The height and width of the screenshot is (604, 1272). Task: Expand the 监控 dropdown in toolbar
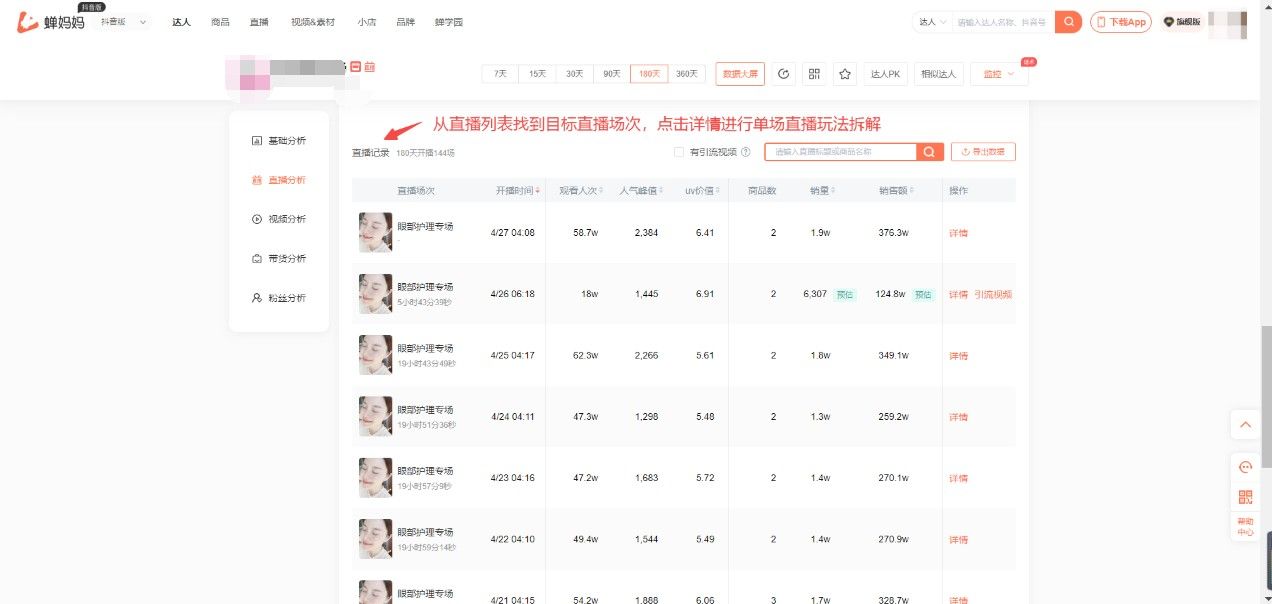pos(996,73)
